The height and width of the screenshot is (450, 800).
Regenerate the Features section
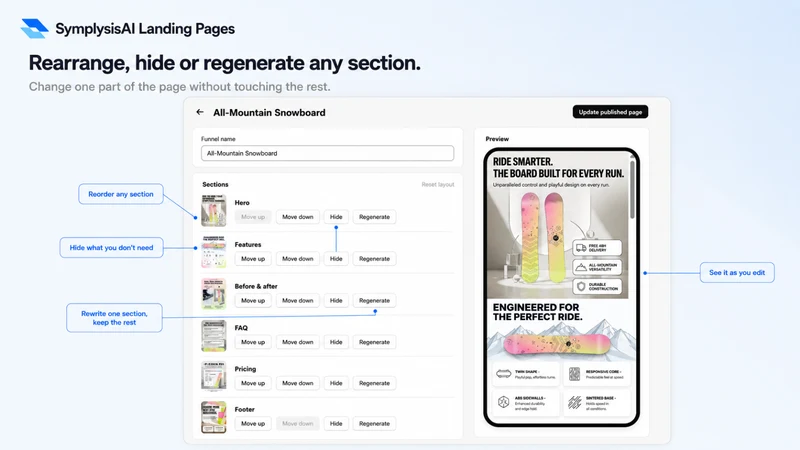(x=374, y=259)
